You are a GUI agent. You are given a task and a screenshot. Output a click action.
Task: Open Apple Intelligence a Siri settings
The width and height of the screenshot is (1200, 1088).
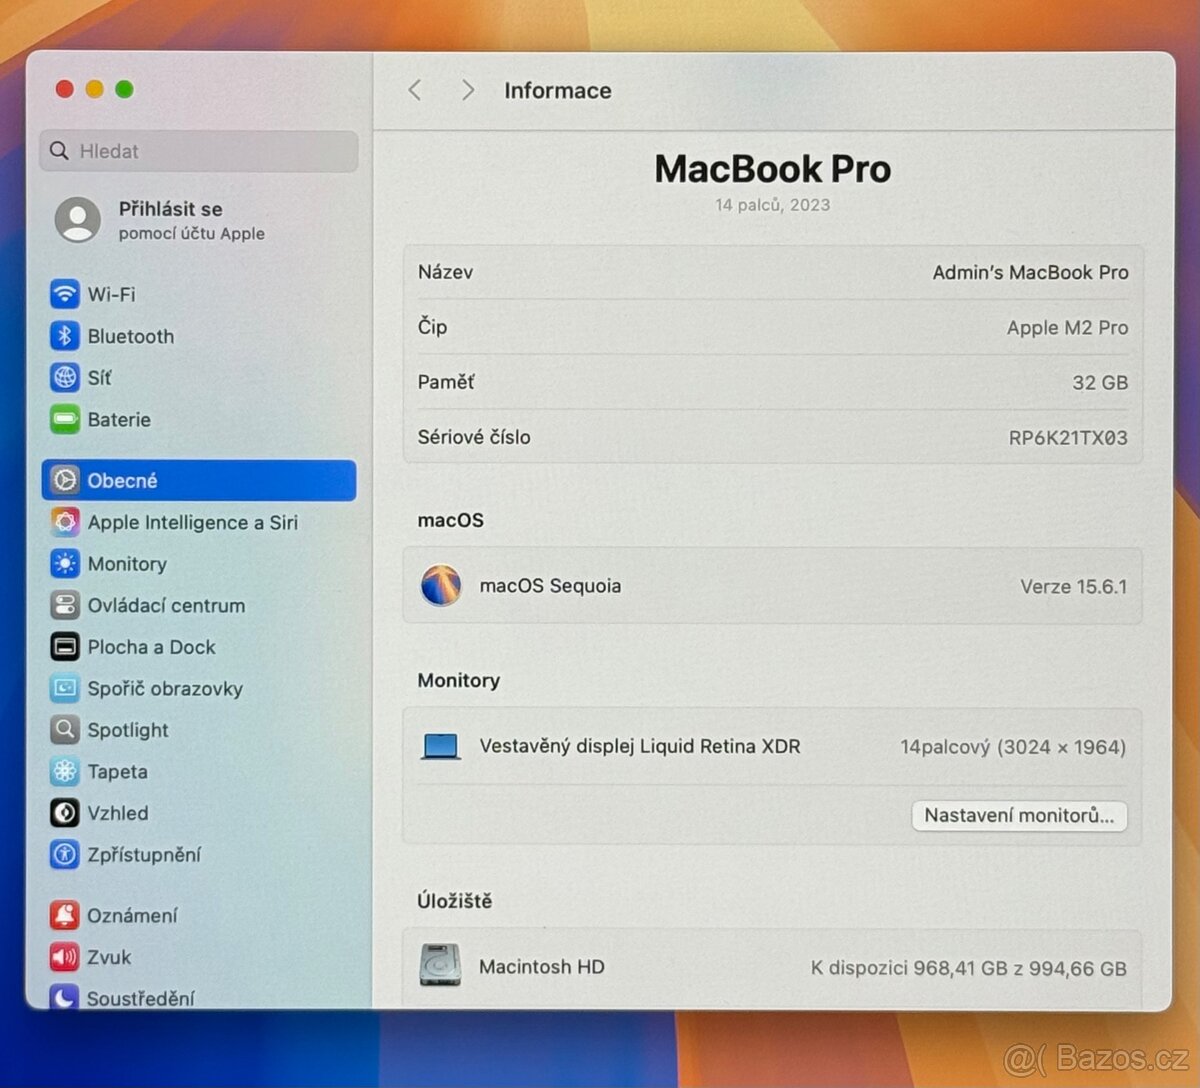[x=192, y=522]
